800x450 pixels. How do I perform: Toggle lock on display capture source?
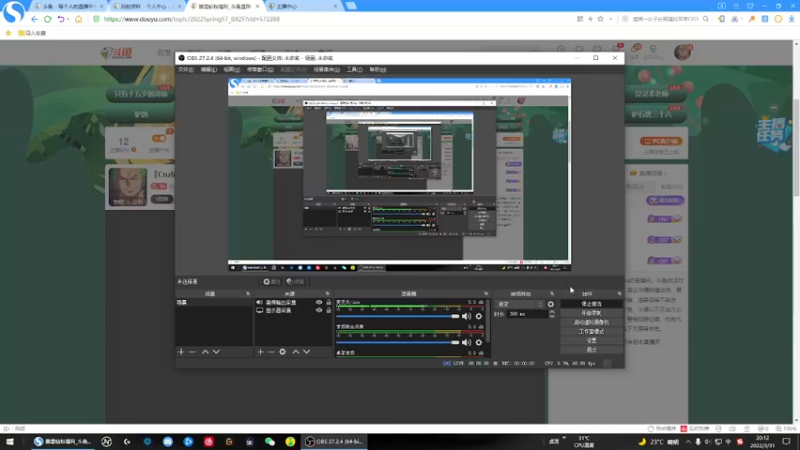pos(329,310)
